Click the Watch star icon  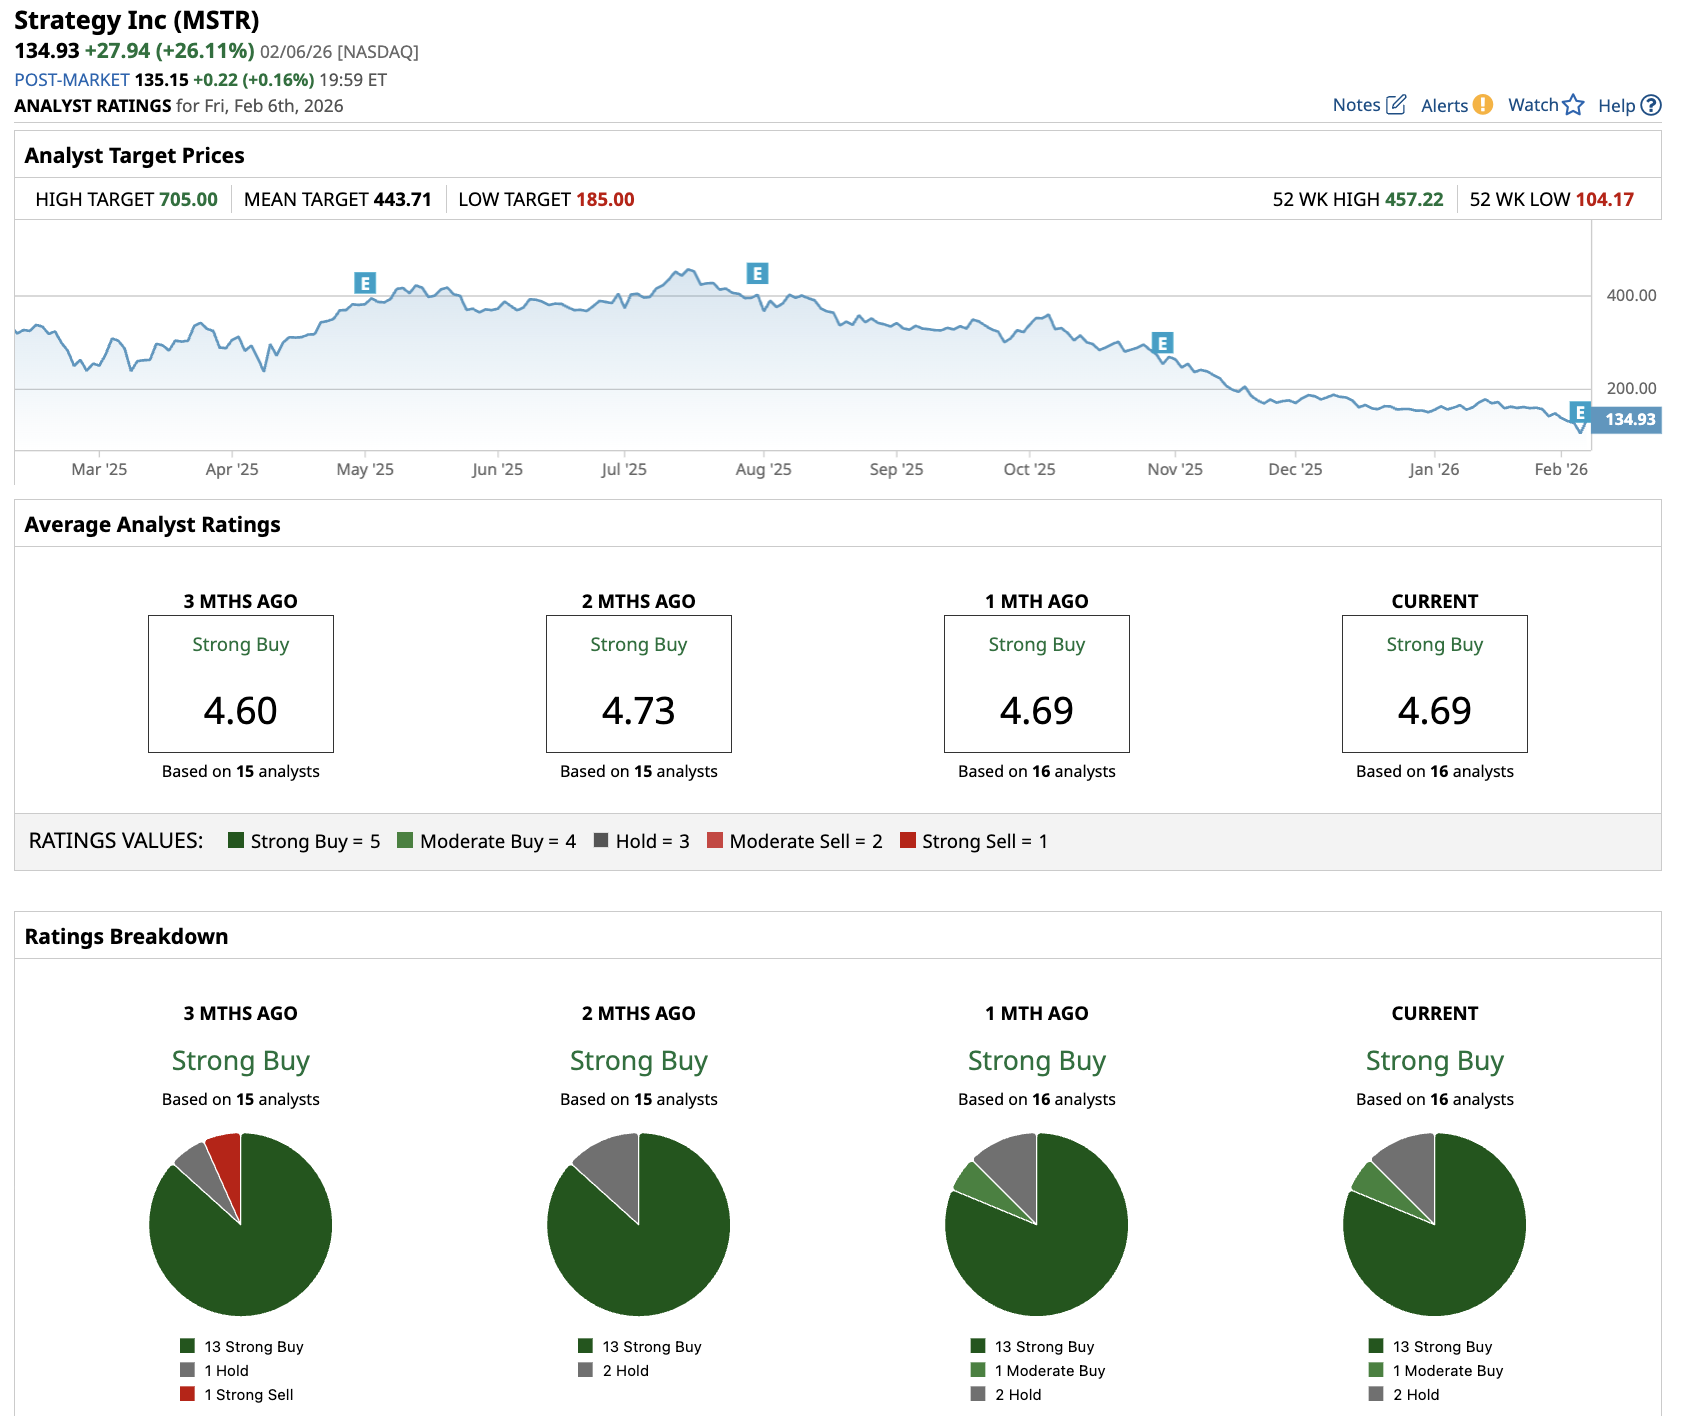point(1573,104)
